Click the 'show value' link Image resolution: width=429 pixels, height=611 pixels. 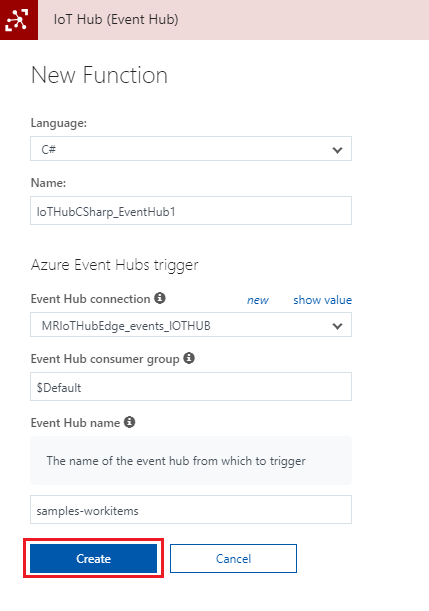323,300
